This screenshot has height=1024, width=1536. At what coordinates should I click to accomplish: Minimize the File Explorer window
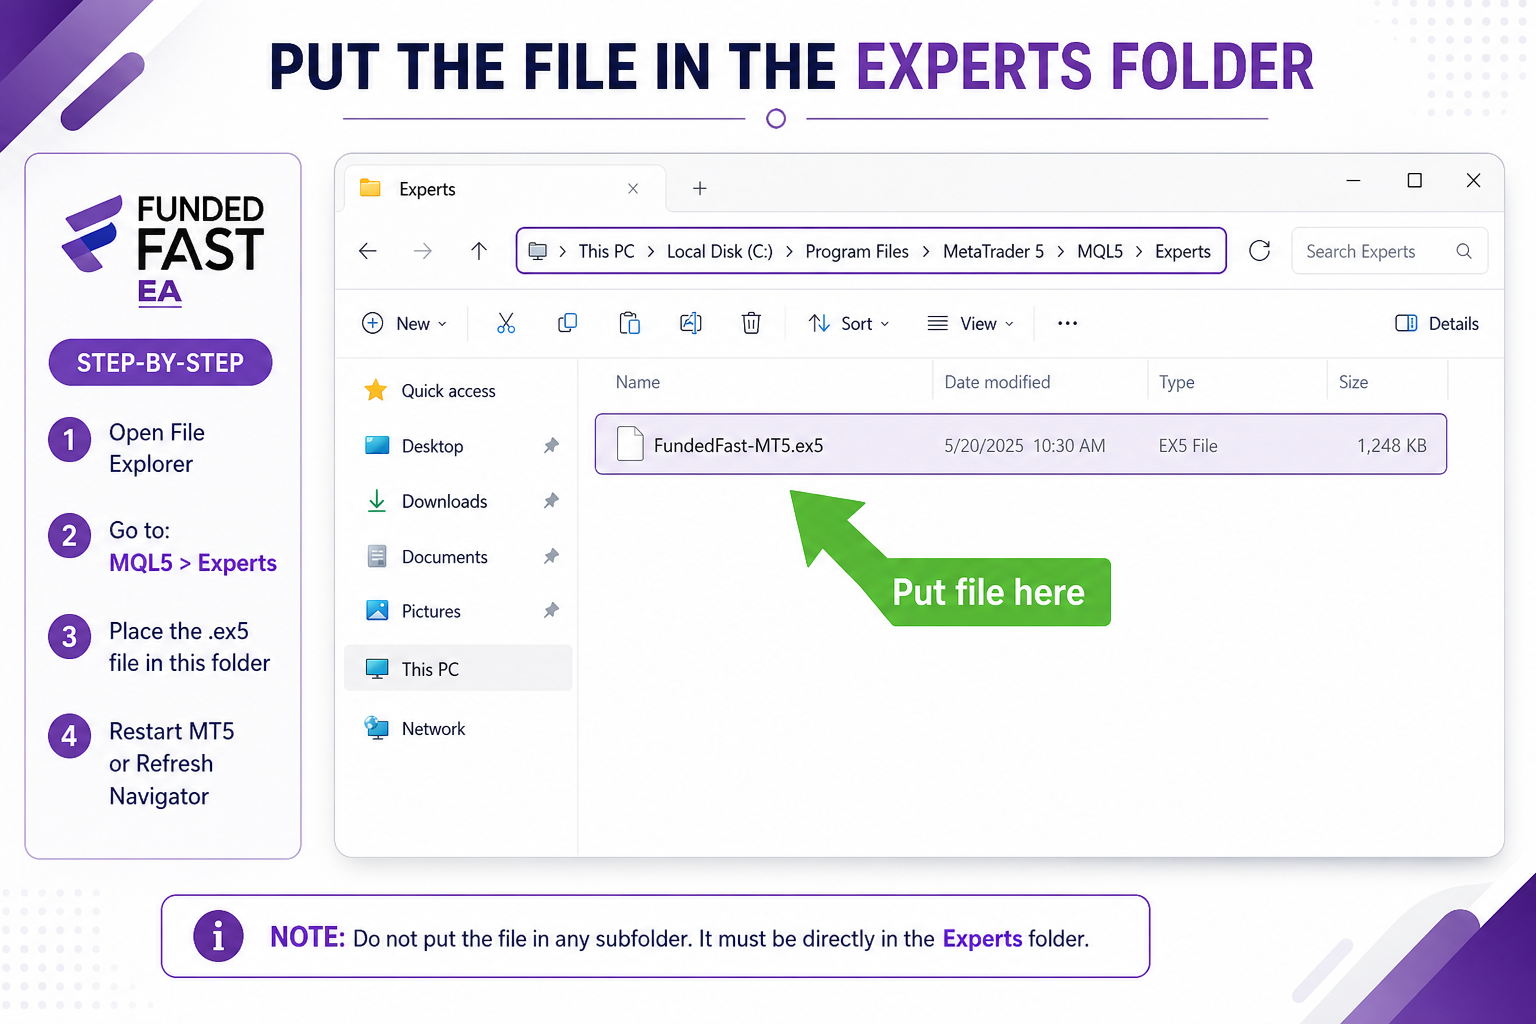click(1353, 181)
